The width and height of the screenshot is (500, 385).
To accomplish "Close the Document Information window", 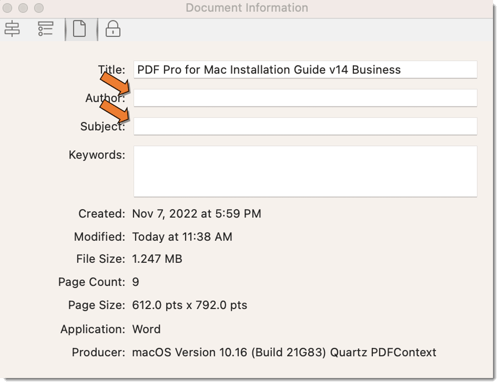I will click(x=7, y=8).
